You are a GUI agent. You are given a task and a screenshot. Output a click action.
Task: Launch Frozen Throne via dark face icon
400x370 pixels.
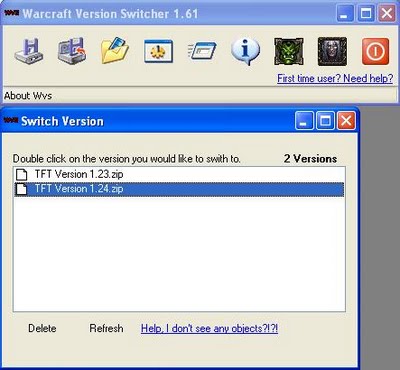(332, 51)
